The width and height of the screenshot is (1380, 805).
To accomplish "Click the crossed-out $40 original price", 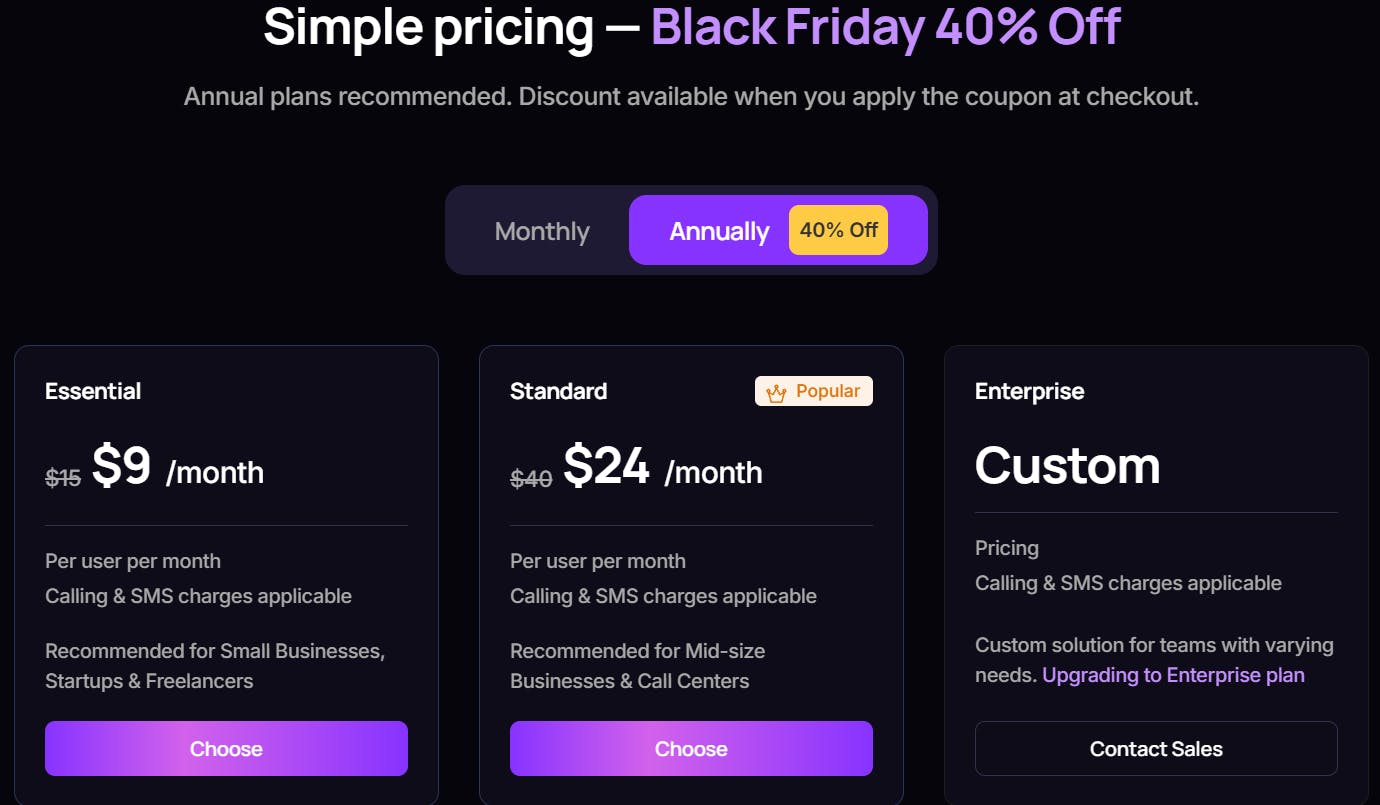I will click(x=530, y=477).
